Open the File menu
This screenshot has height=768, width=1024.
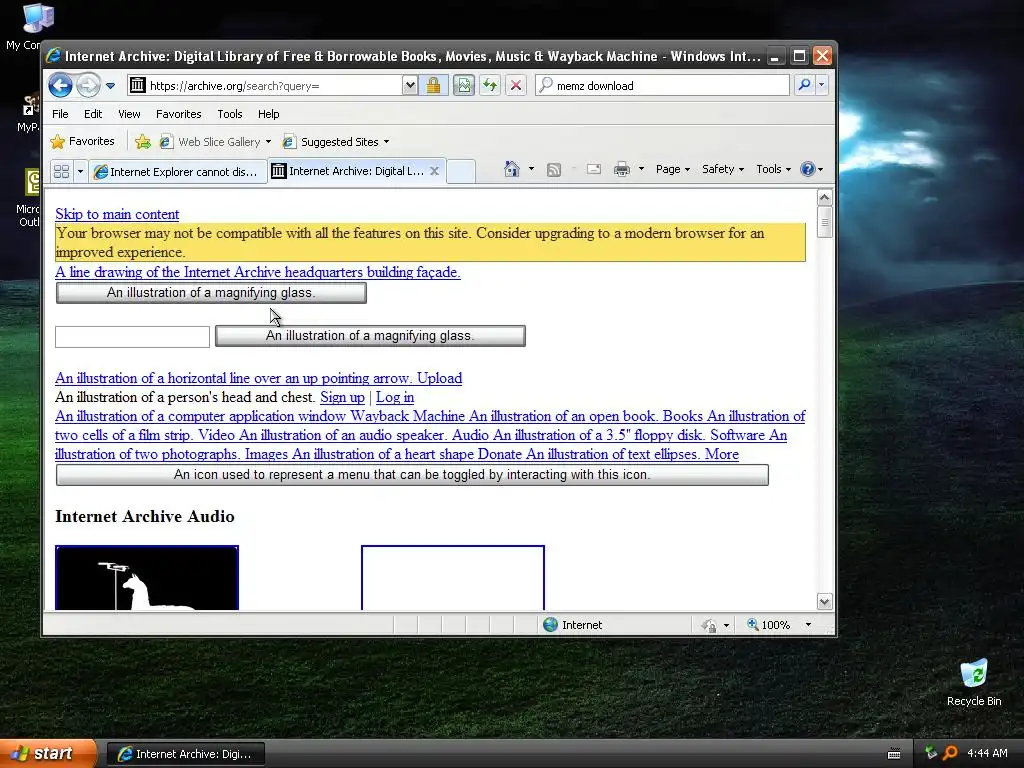pos(60,114)
